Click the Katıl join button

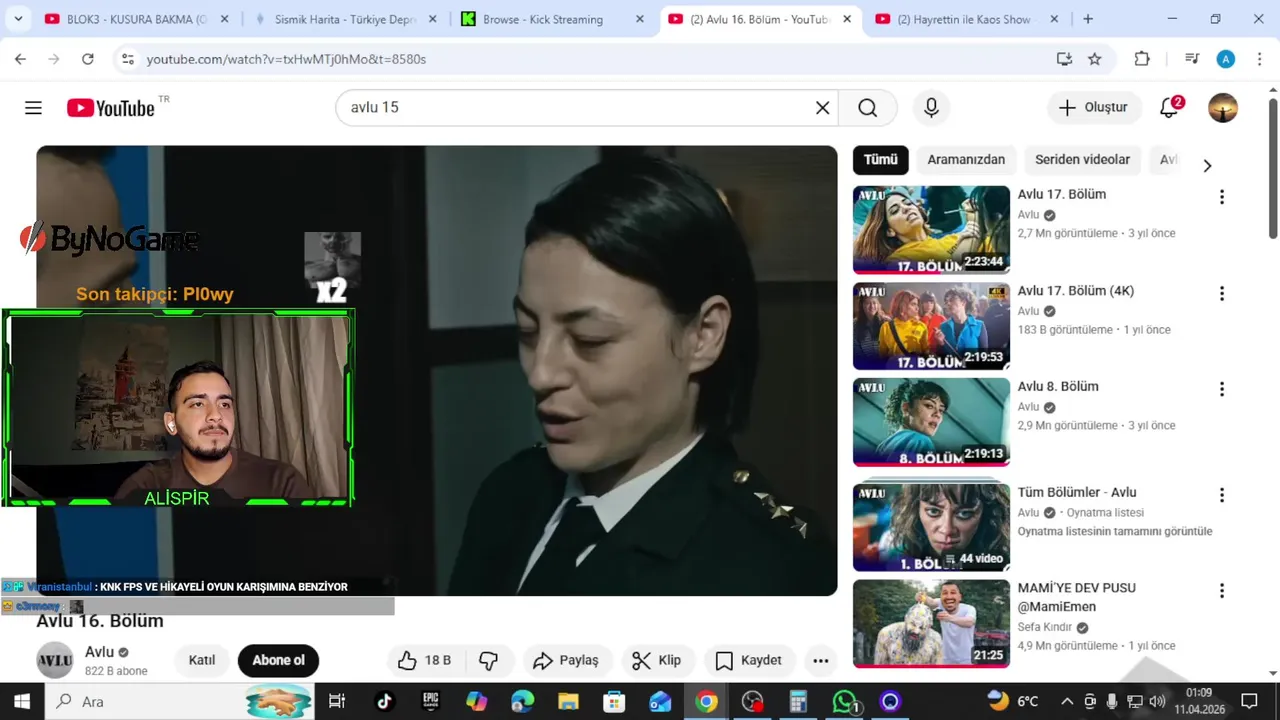point(202,660)
